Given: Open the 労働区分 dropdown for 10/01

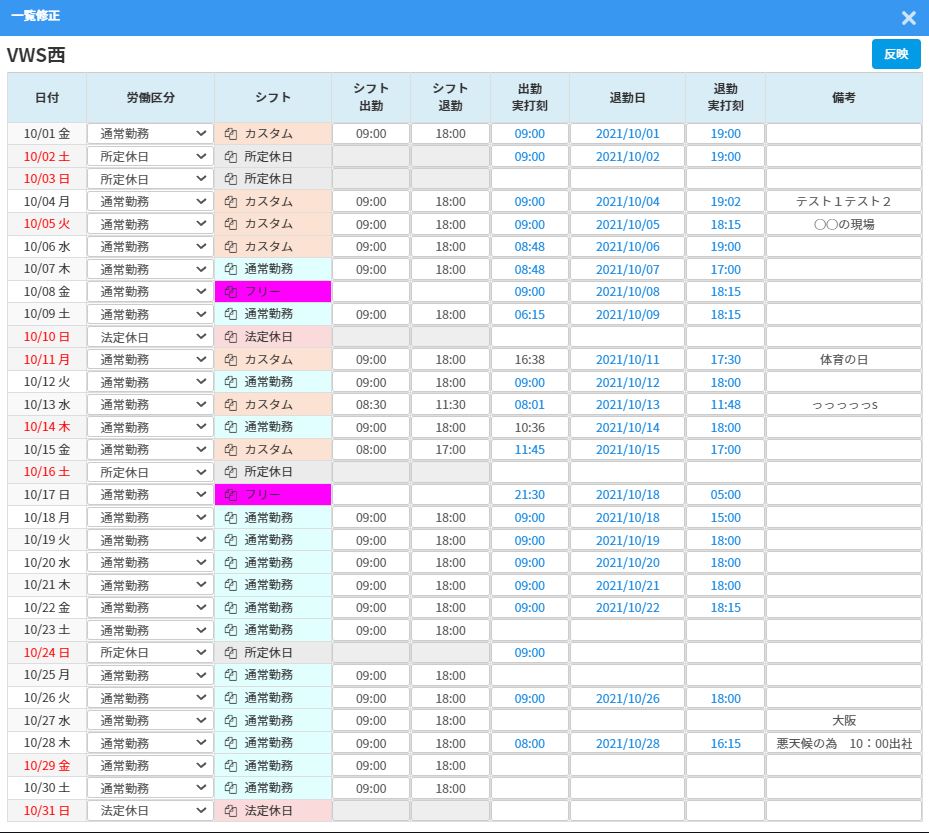Looking at the screenshot, I should click(x=150, y=134).
